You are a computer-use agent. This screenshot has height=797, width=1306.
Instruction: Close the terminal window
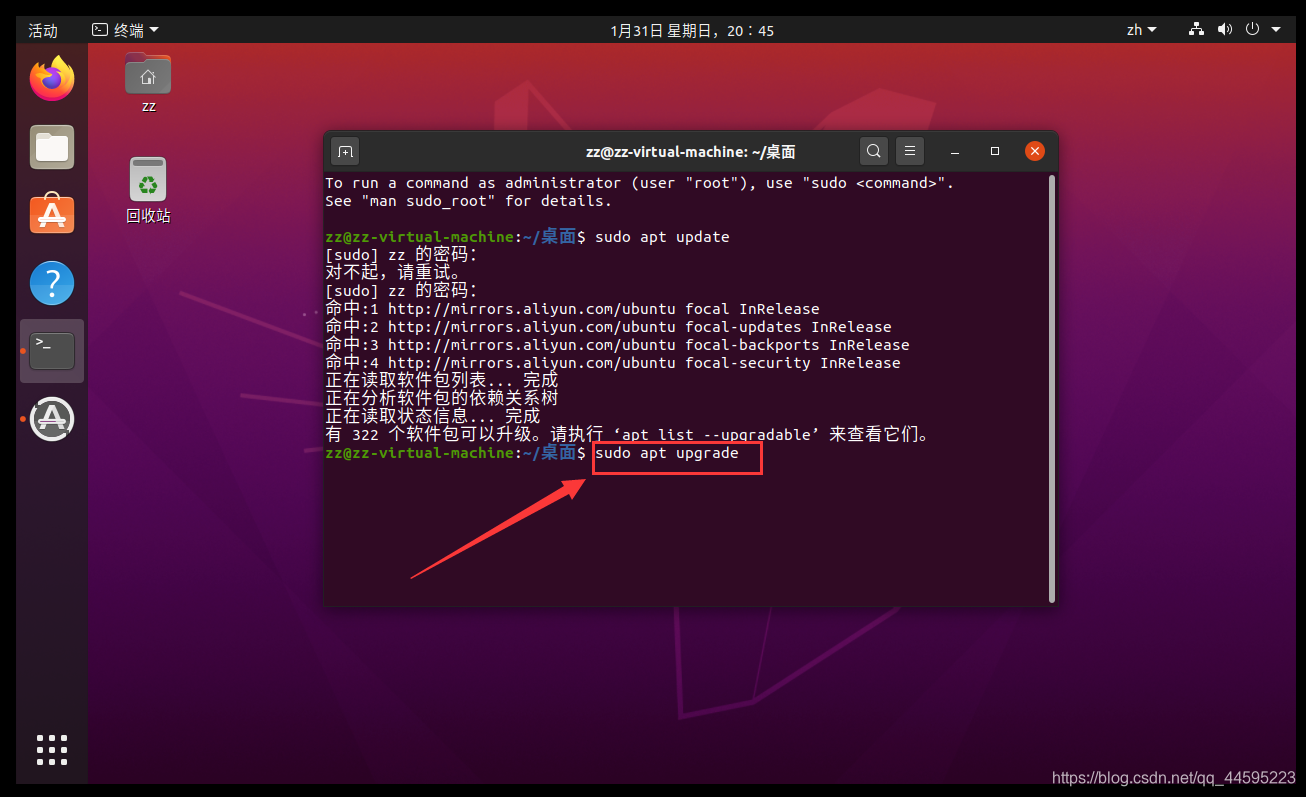[1035, 152]
